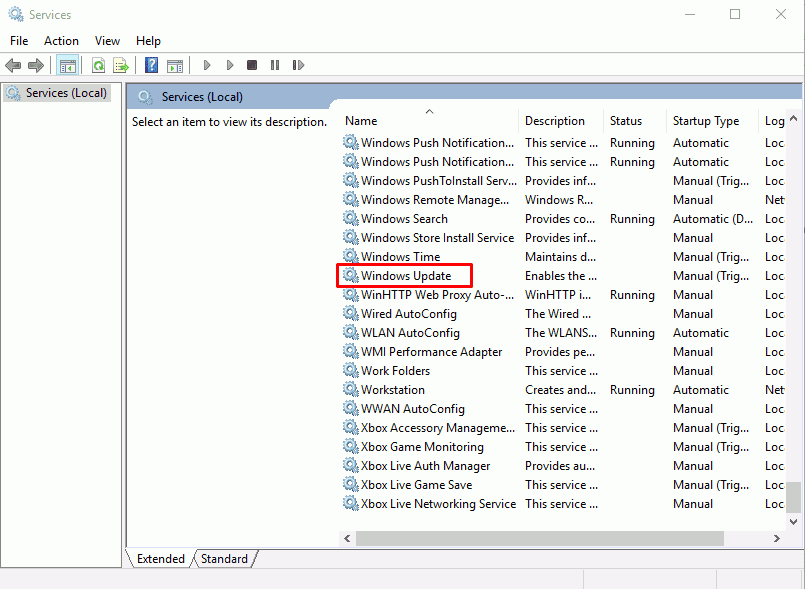Select the WLAN AutoConfig service name
The width and height of the screenshot is (805, 589).
[x=410, y=333]
